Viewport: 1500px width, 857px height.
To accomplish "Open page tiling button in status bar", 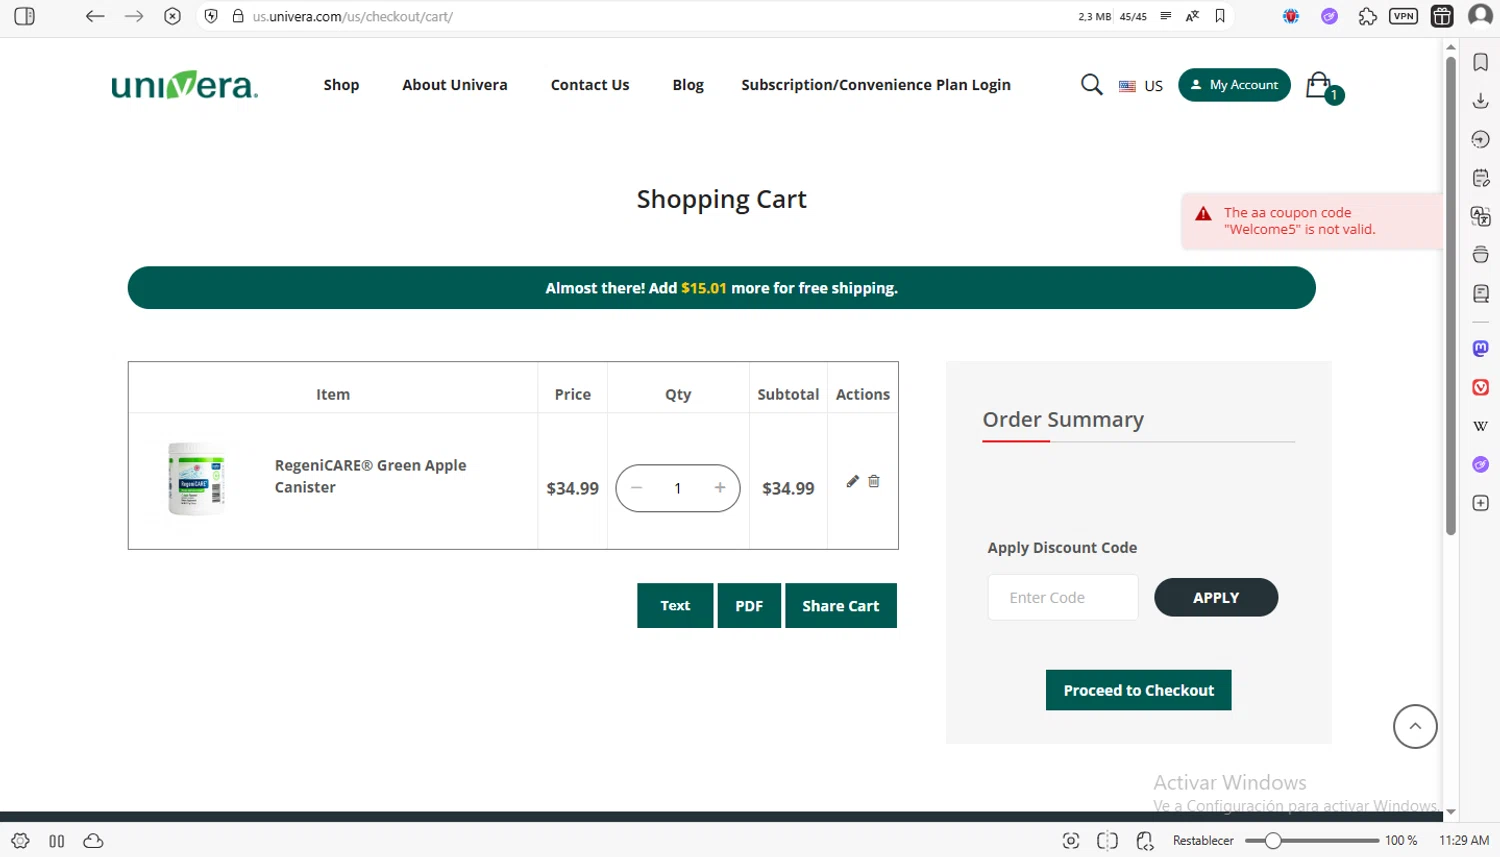I will (1107, 841).
